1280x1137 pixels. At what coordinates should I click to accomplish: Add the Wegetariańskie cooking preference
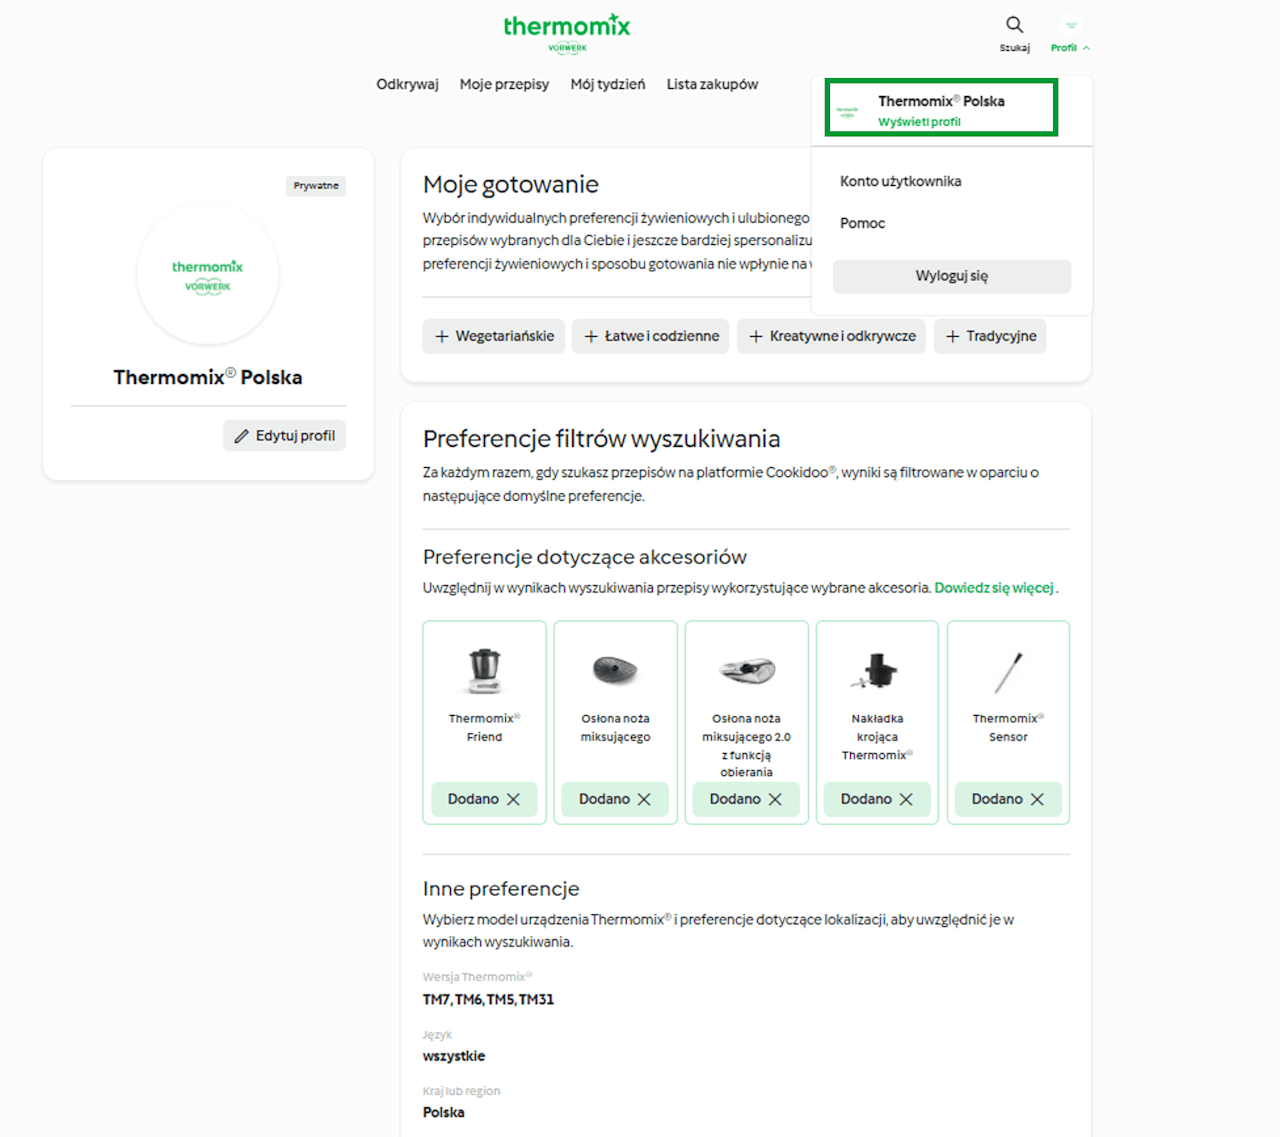tap(494, 336)
